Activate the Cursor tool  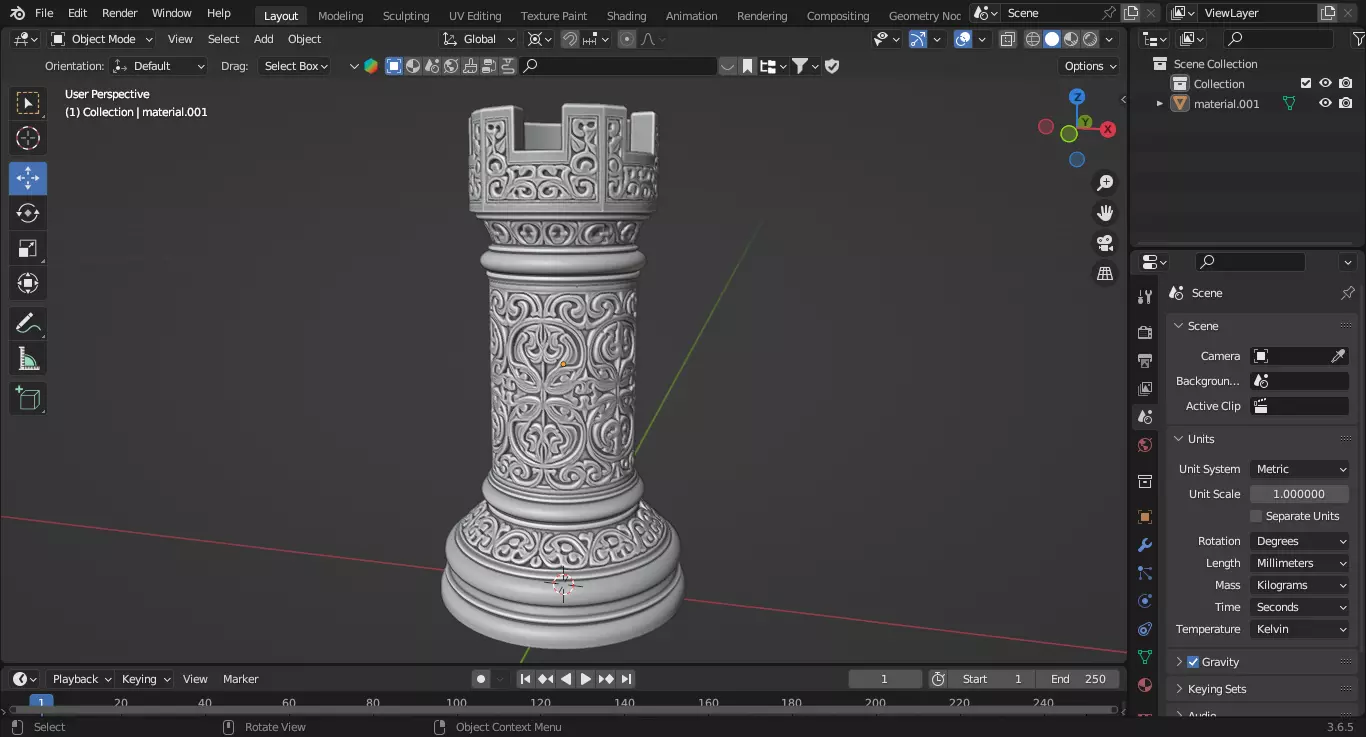[28, 138]
